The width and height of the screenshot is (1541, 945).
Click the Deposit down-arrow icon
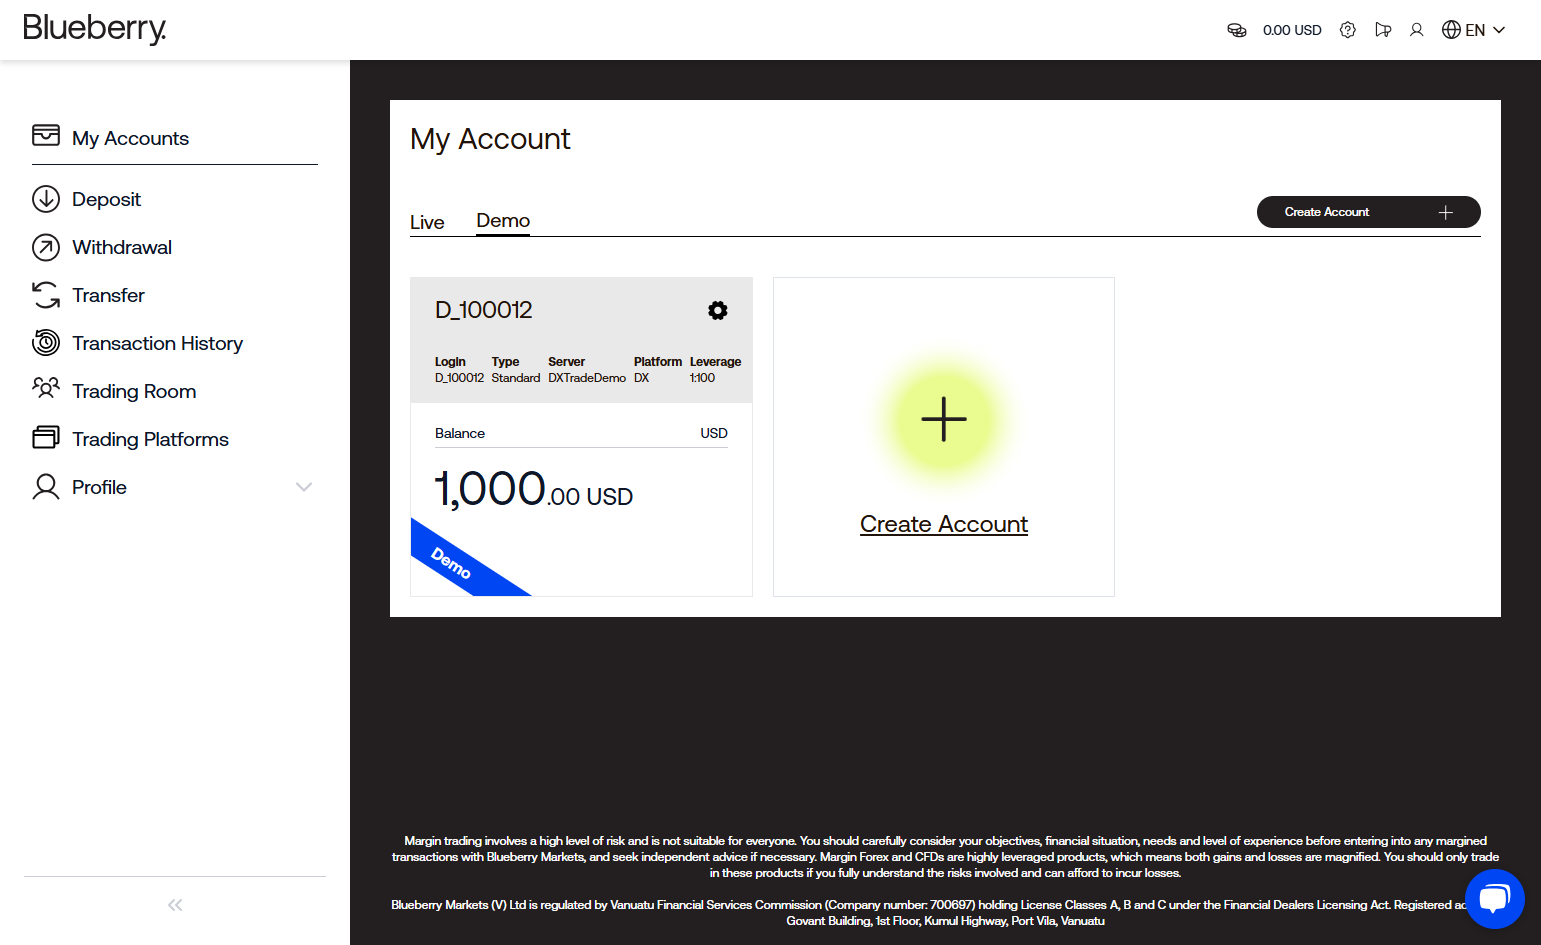46,199
